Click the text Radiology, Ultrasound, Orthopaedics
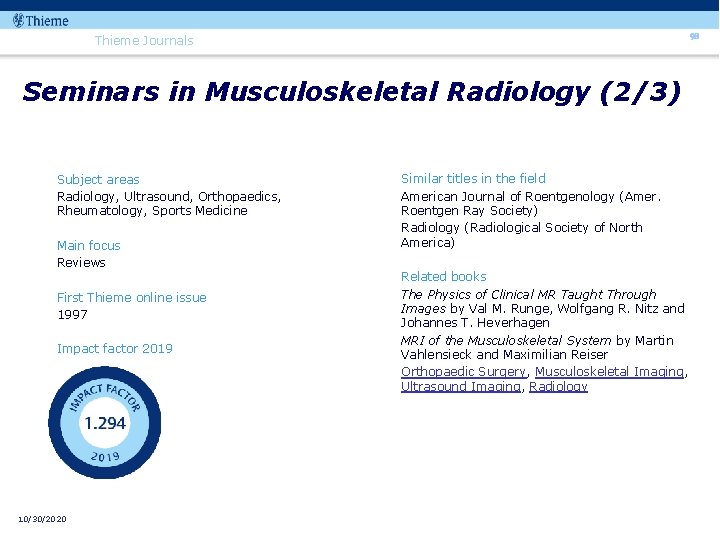 tap(169, 197)
